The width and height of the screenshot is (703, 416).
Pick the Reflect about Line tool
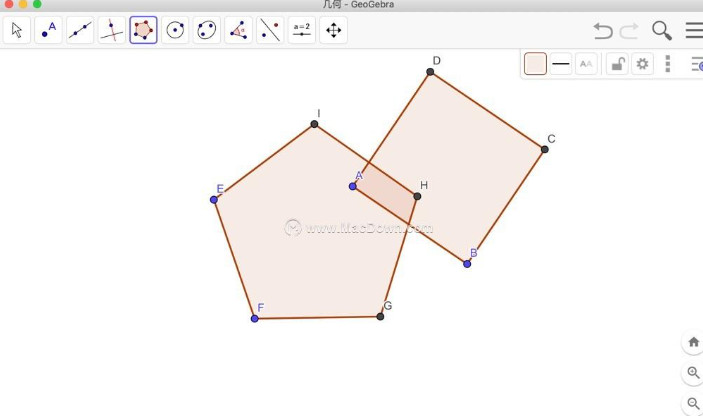[270, 30]
